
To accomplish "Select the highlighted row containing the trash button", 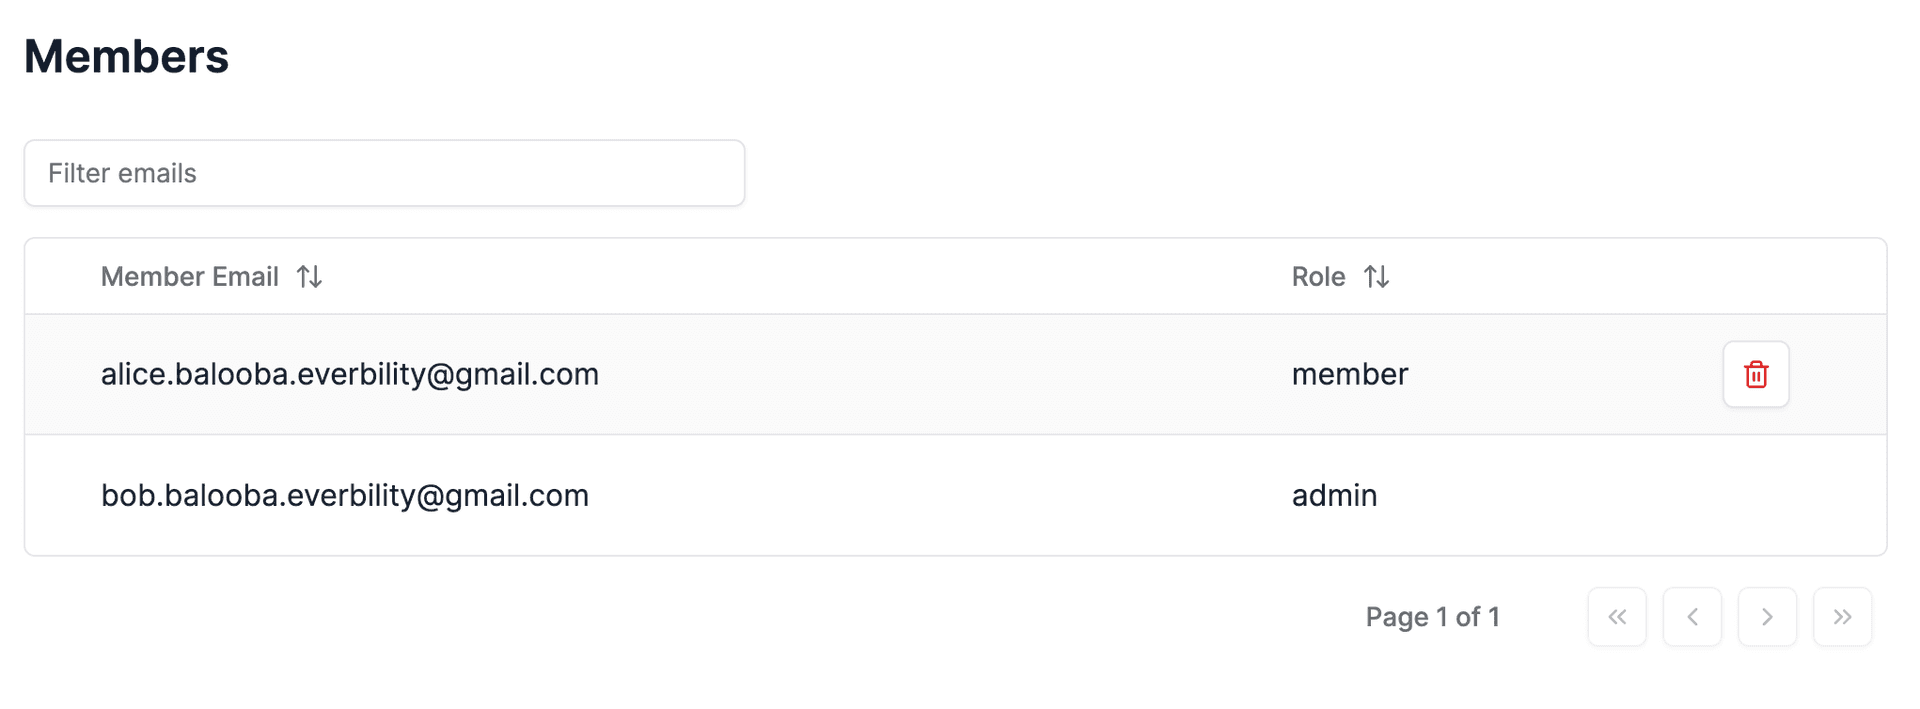I will (900, 375).
